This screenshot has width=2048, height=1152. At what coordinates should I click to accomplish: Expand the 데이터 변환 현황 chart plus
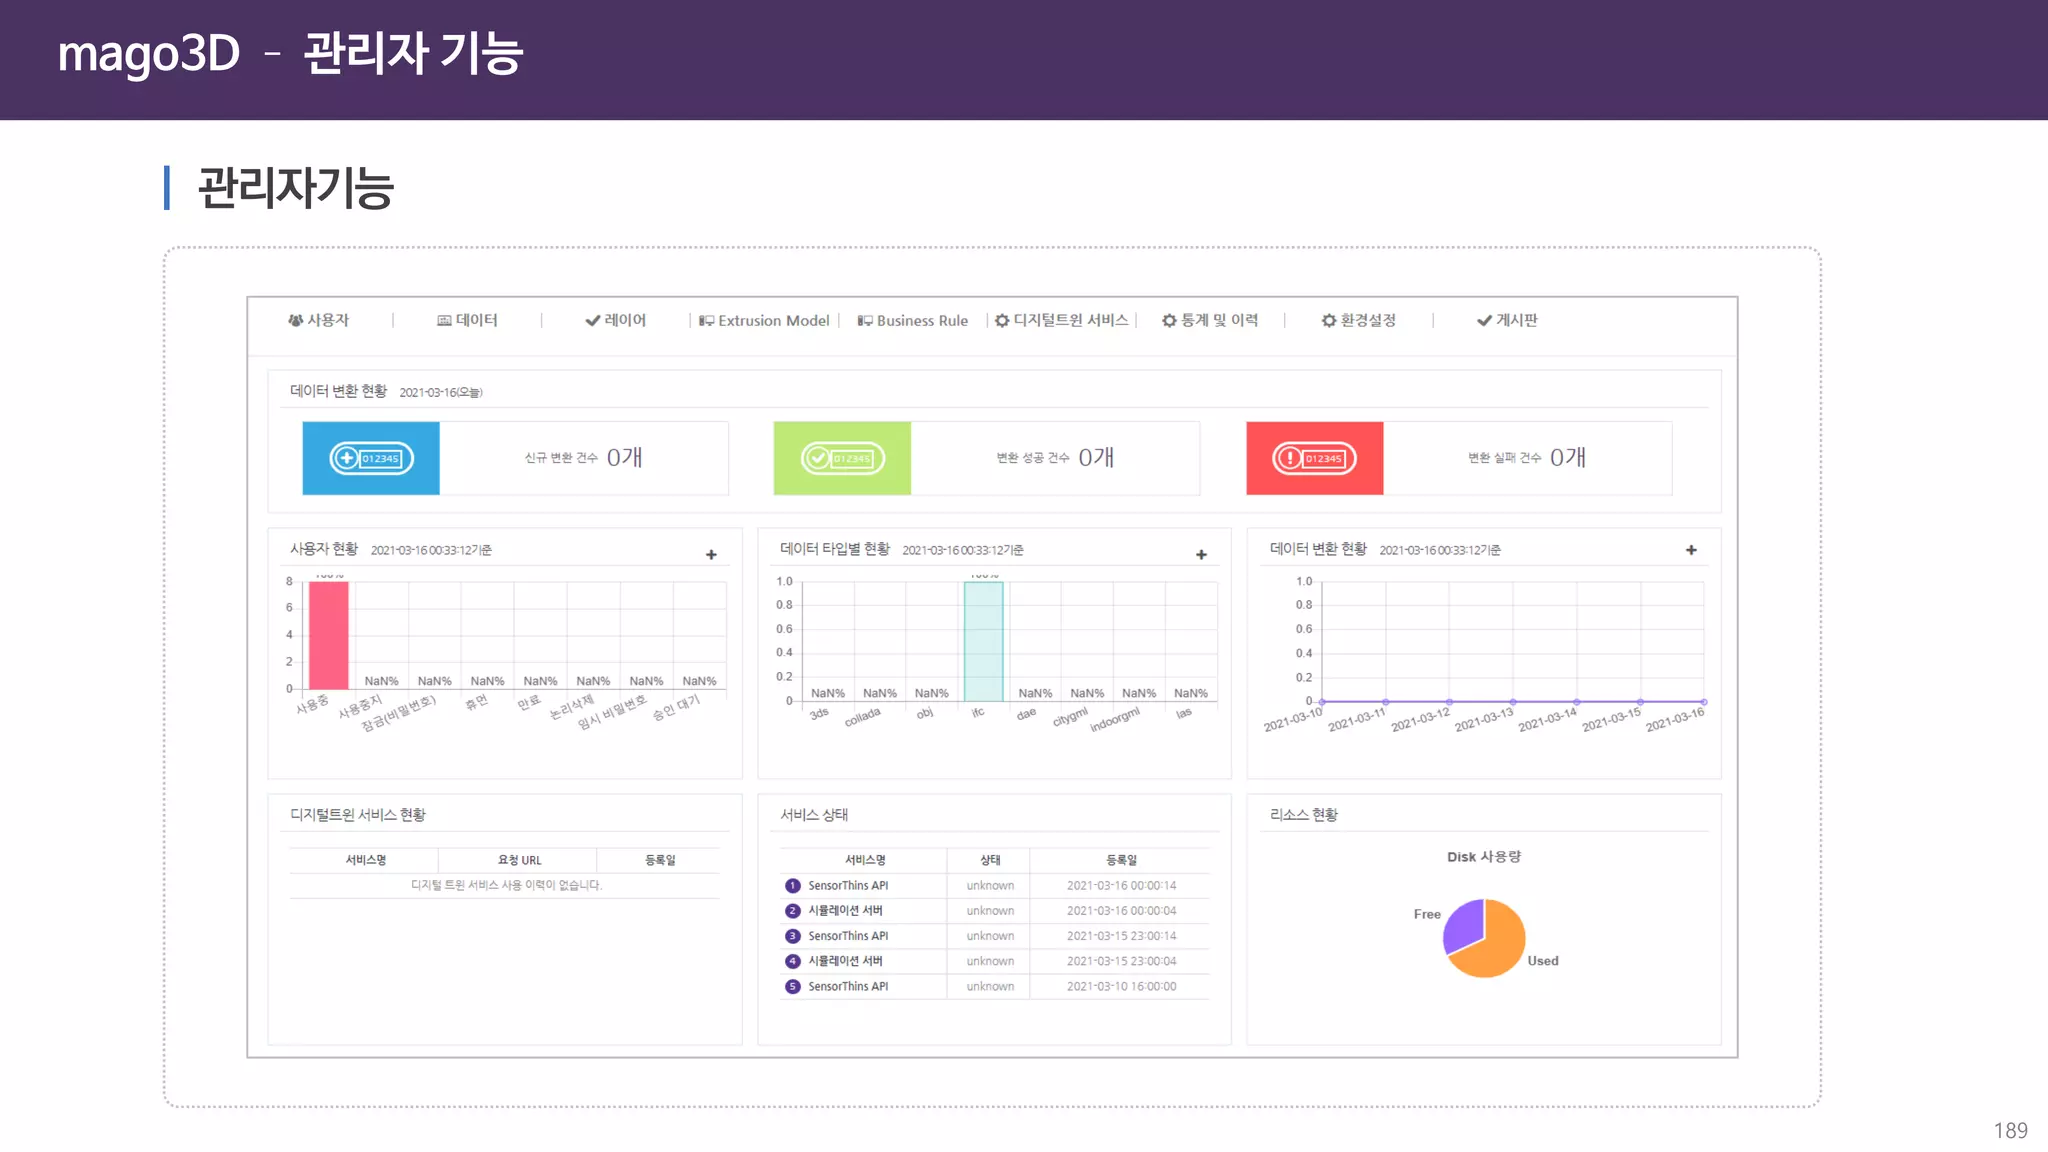1691,550
